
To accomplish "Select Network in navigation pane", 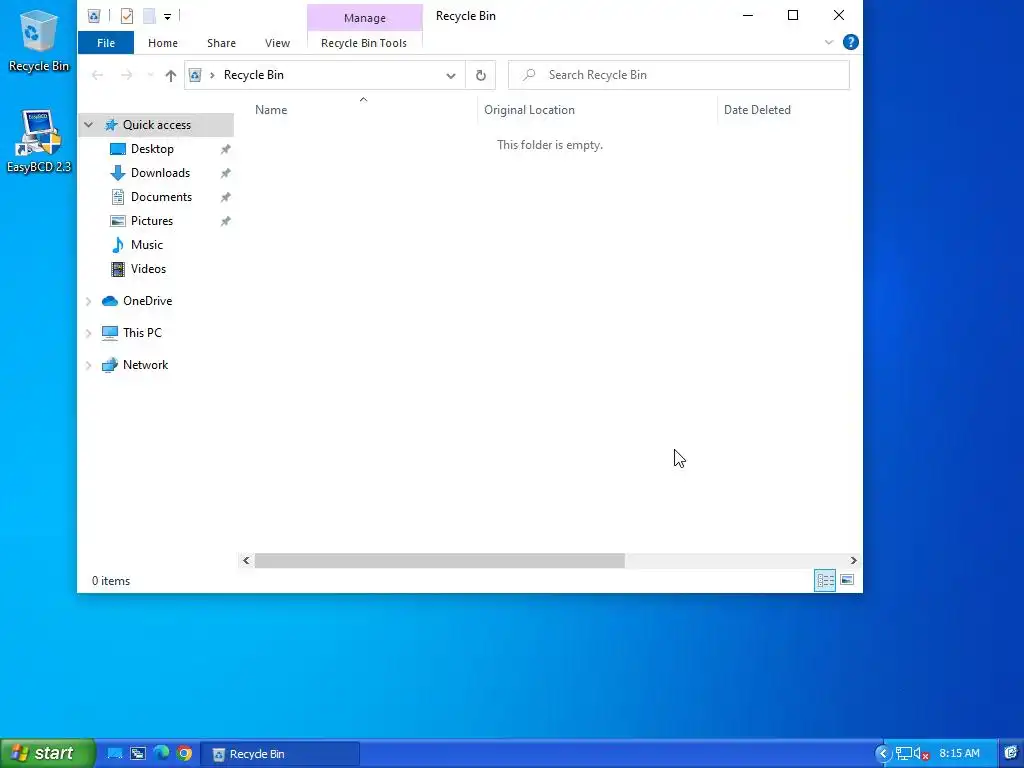I will click(x=145, y=365).
